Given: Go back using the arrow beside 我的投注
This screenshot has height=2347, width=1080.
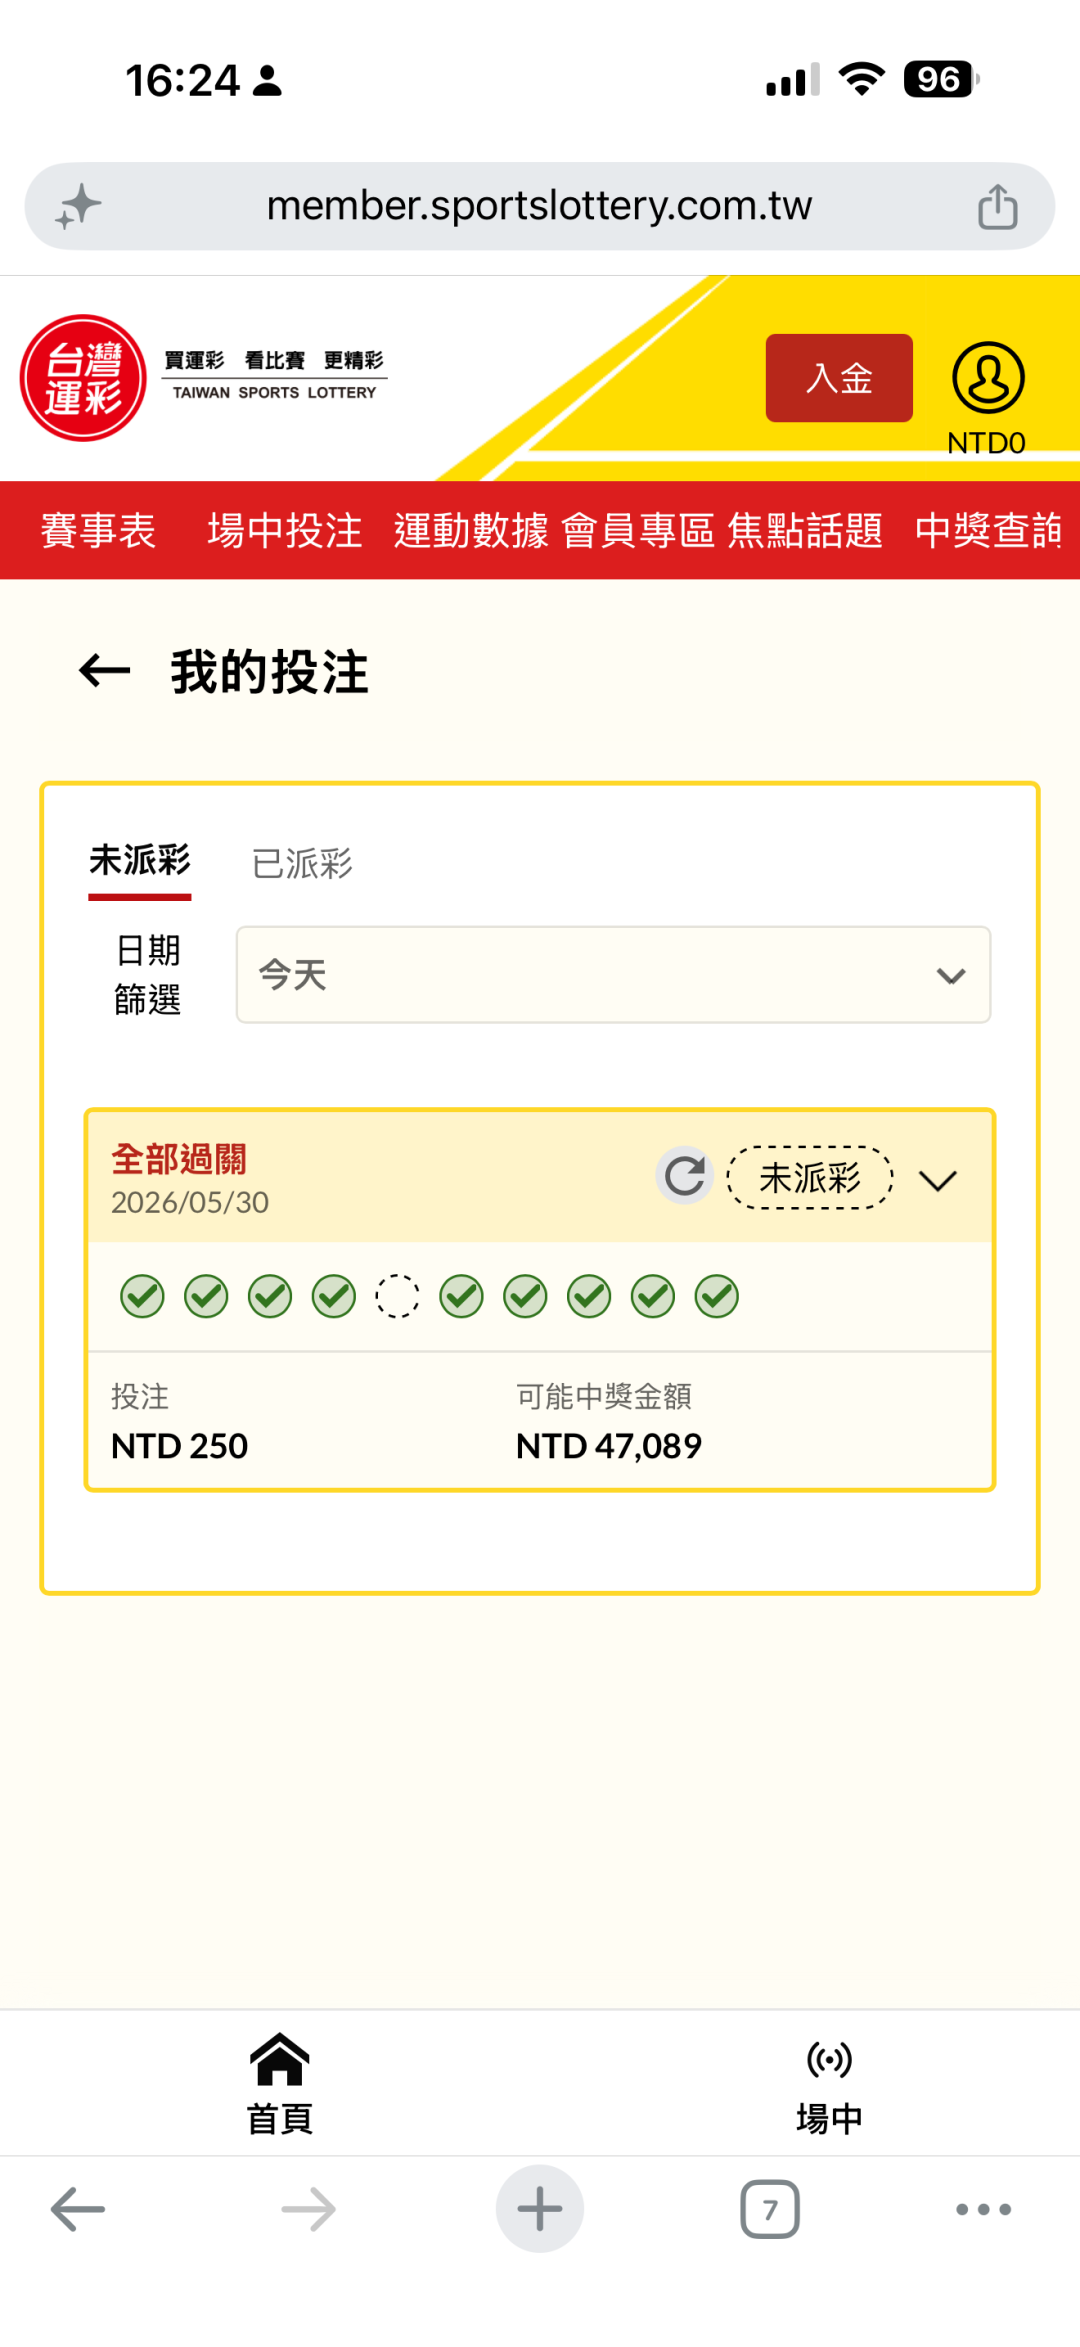Looking at the screenshot, I should click(105, 670).
